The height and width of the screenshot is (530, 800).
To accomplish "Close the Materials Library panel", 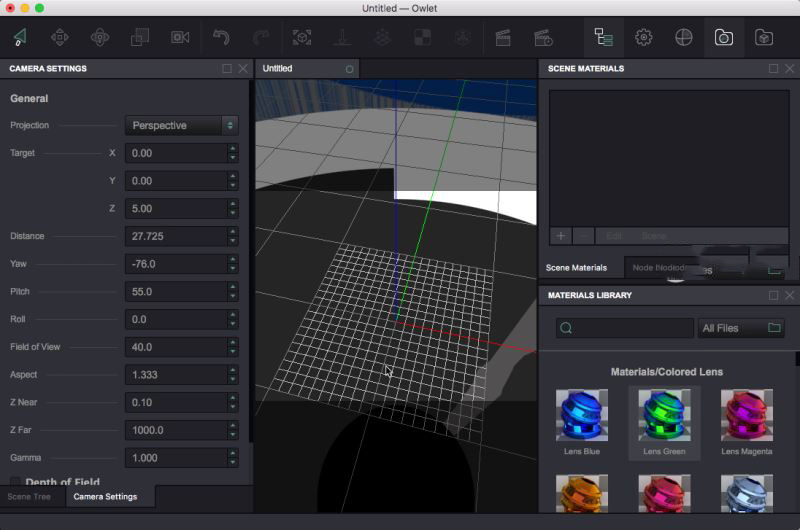I will (789, 295).
